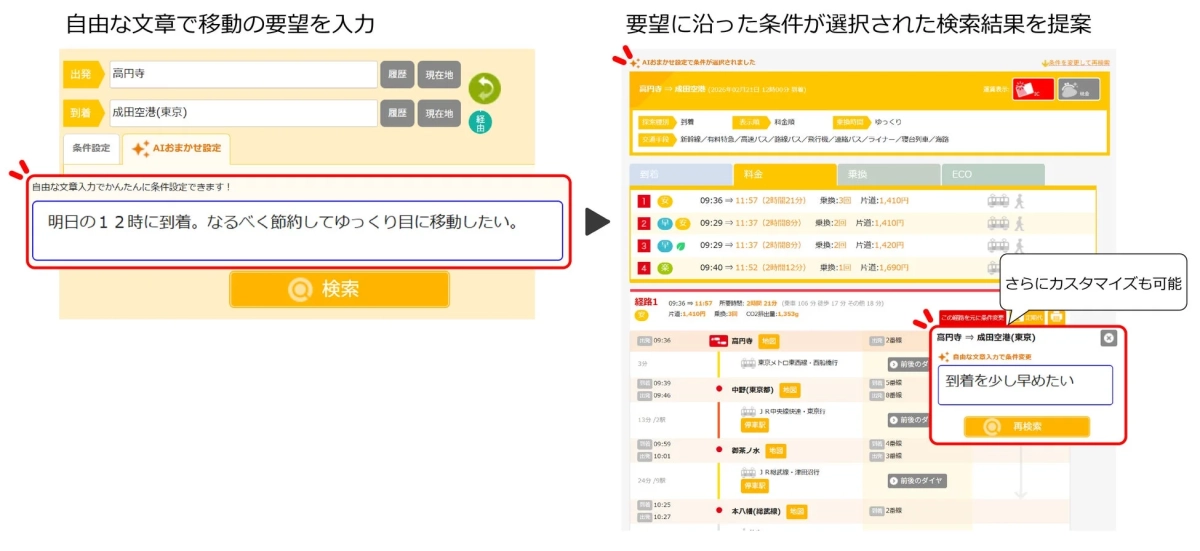
Task: Print the route with the printer icon
Action: click(x=1056, y=317)
